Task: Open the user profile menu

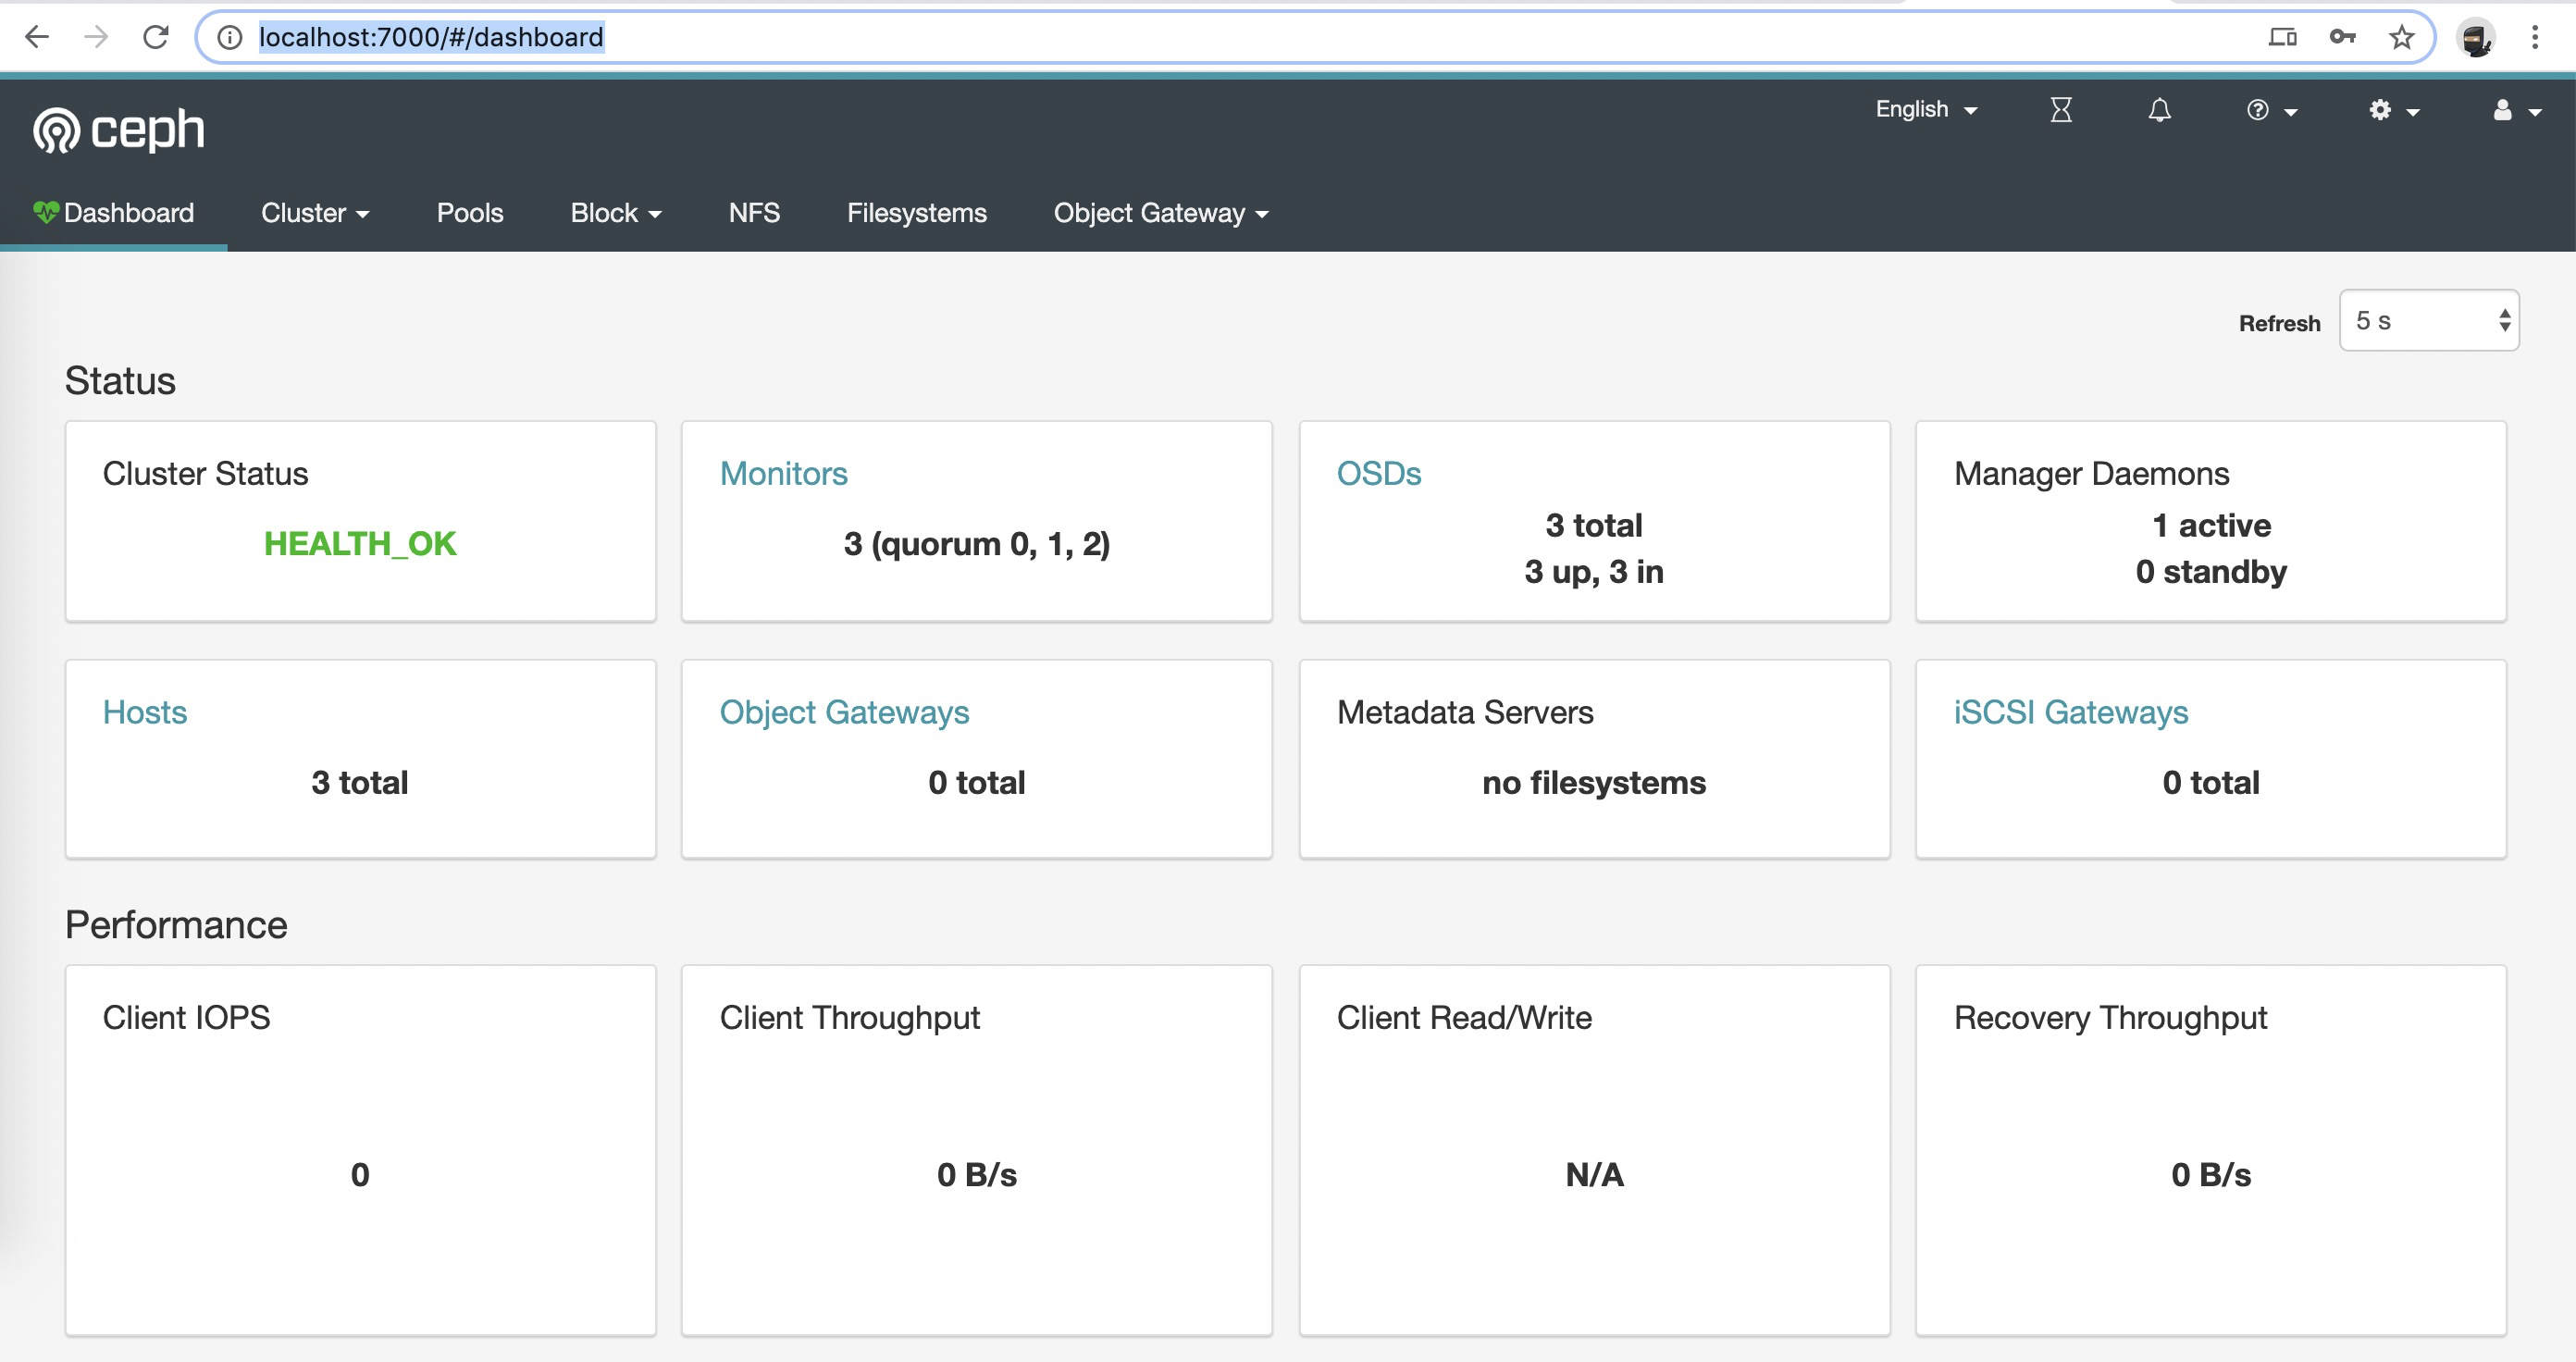Action: point(2514,110)
